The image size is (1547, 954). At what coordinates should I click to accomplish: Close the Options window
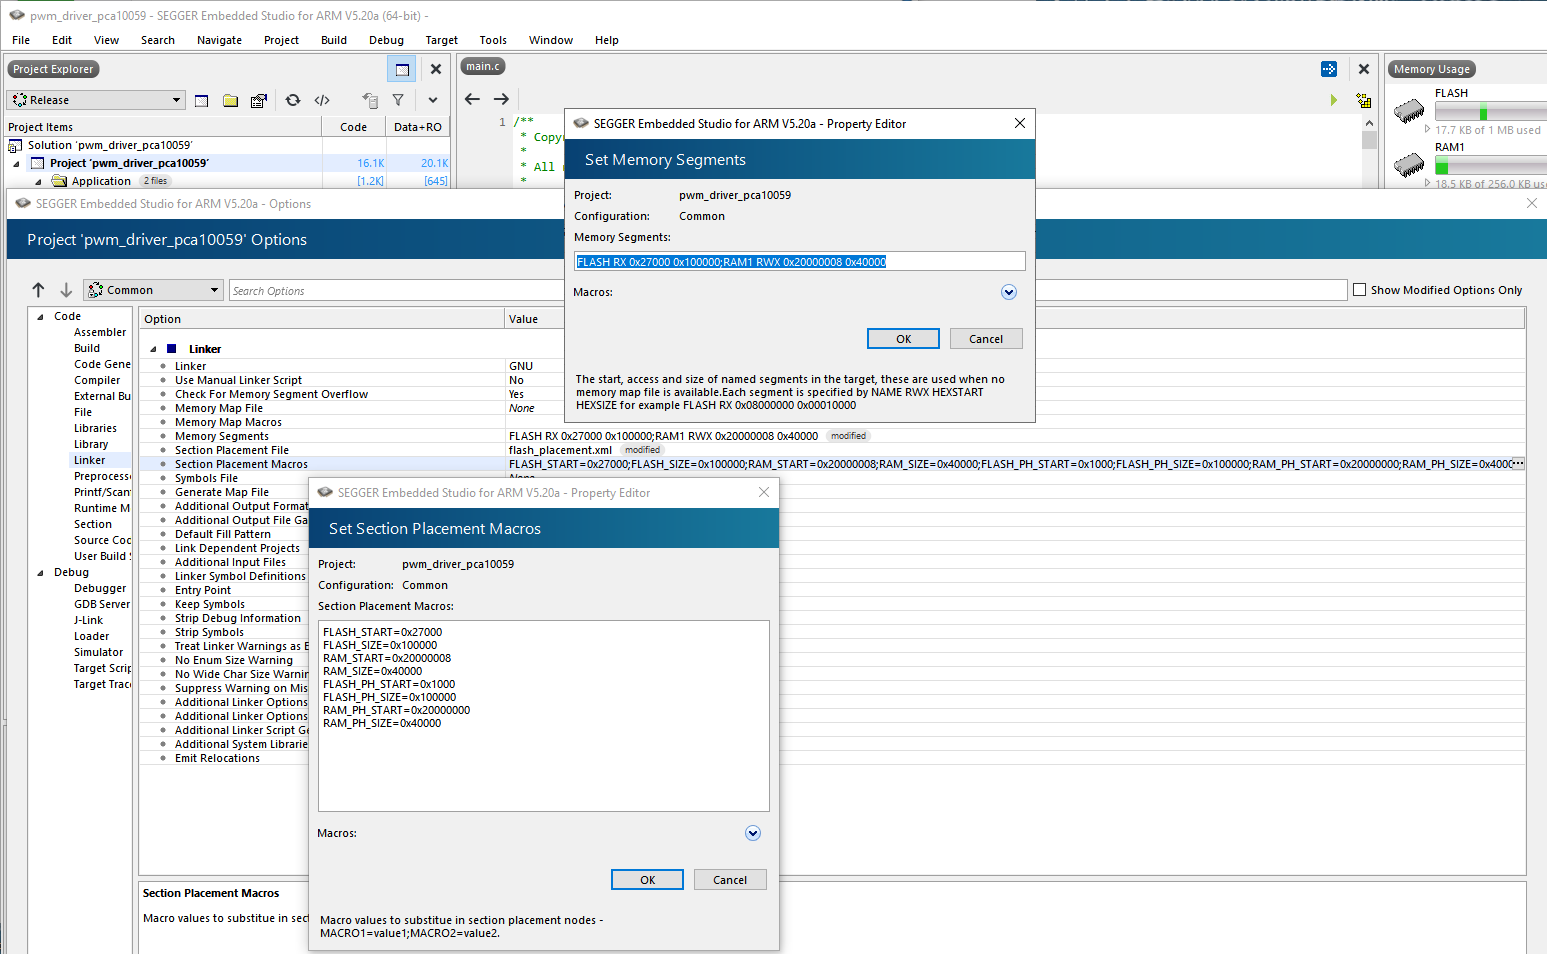click(1532, 203)
